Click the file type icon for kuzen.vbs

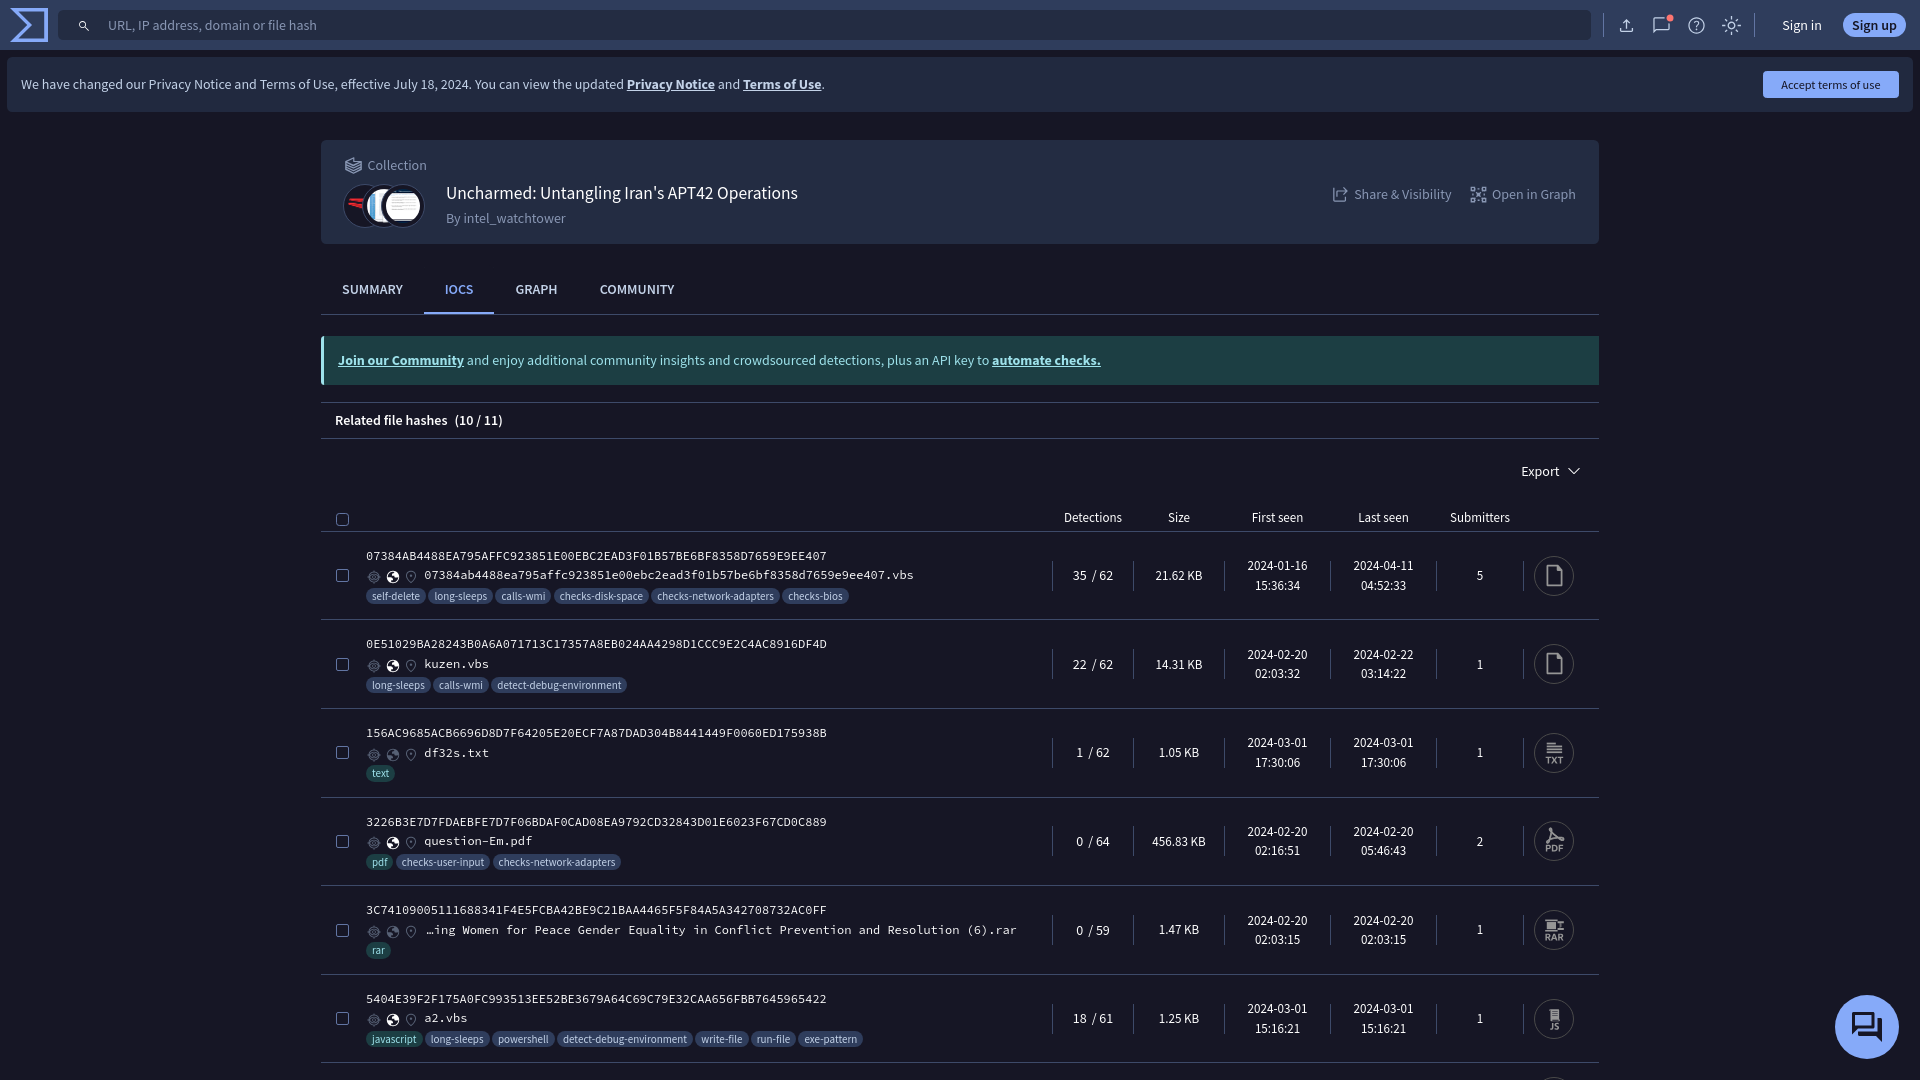pyautogui.click(x=1554, y=664)
